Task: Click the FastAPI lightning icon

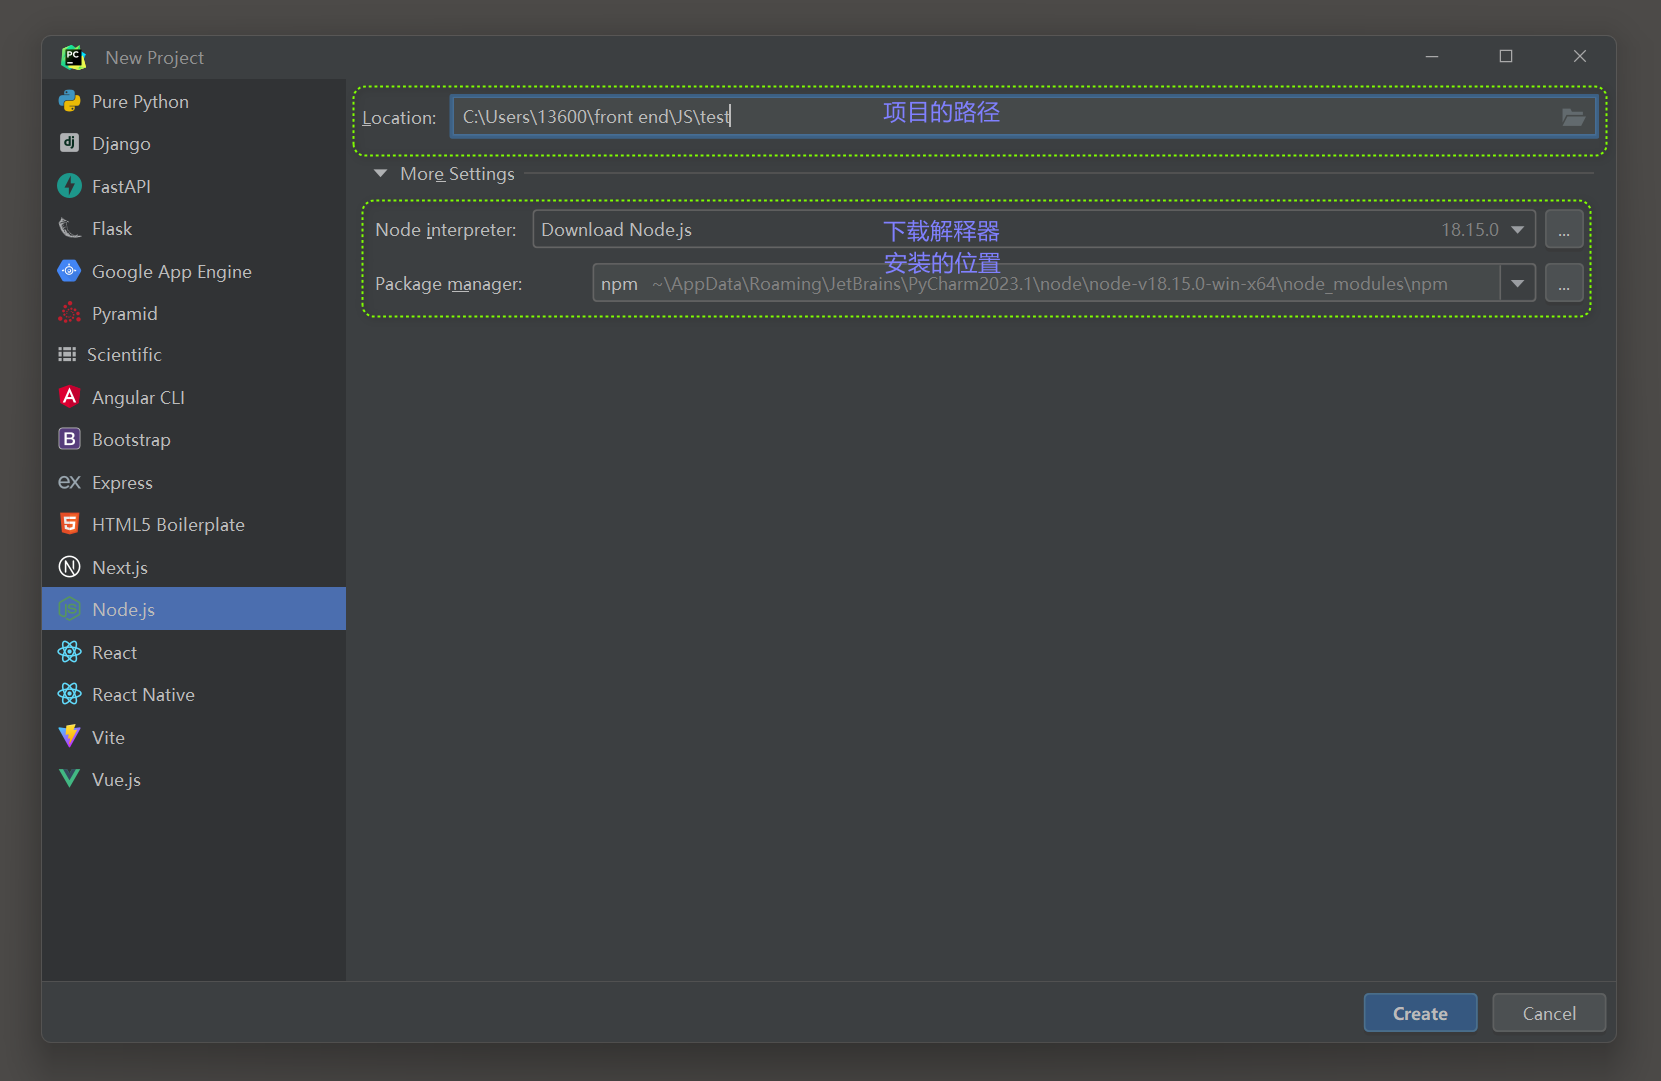Action: [69, 186]
